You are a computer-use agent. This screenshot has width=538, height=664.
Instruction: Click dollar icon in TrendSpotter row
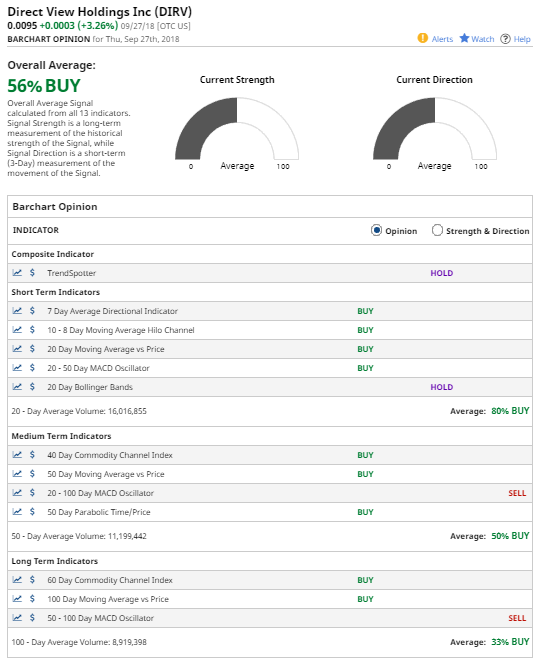click(x=32, y=273)
